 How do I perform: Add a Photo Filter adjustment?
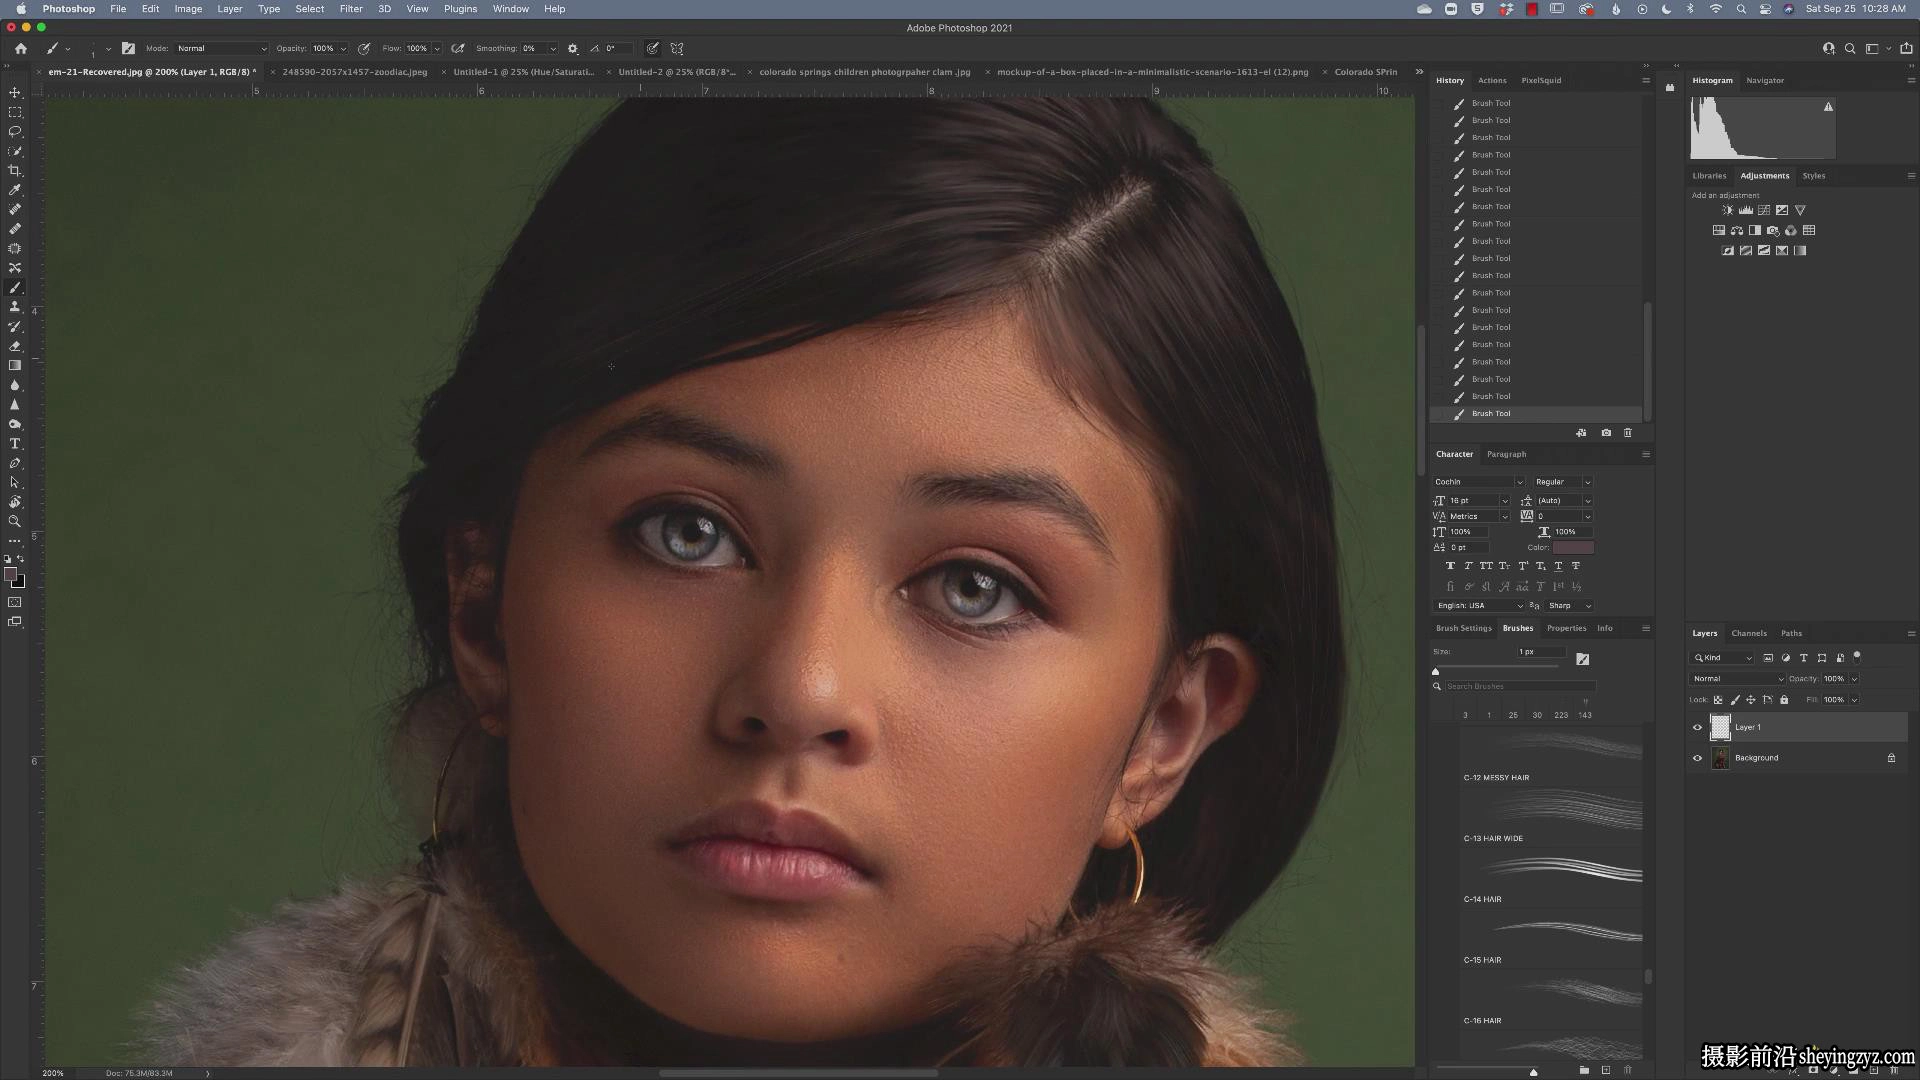(x=1773, y=231)
